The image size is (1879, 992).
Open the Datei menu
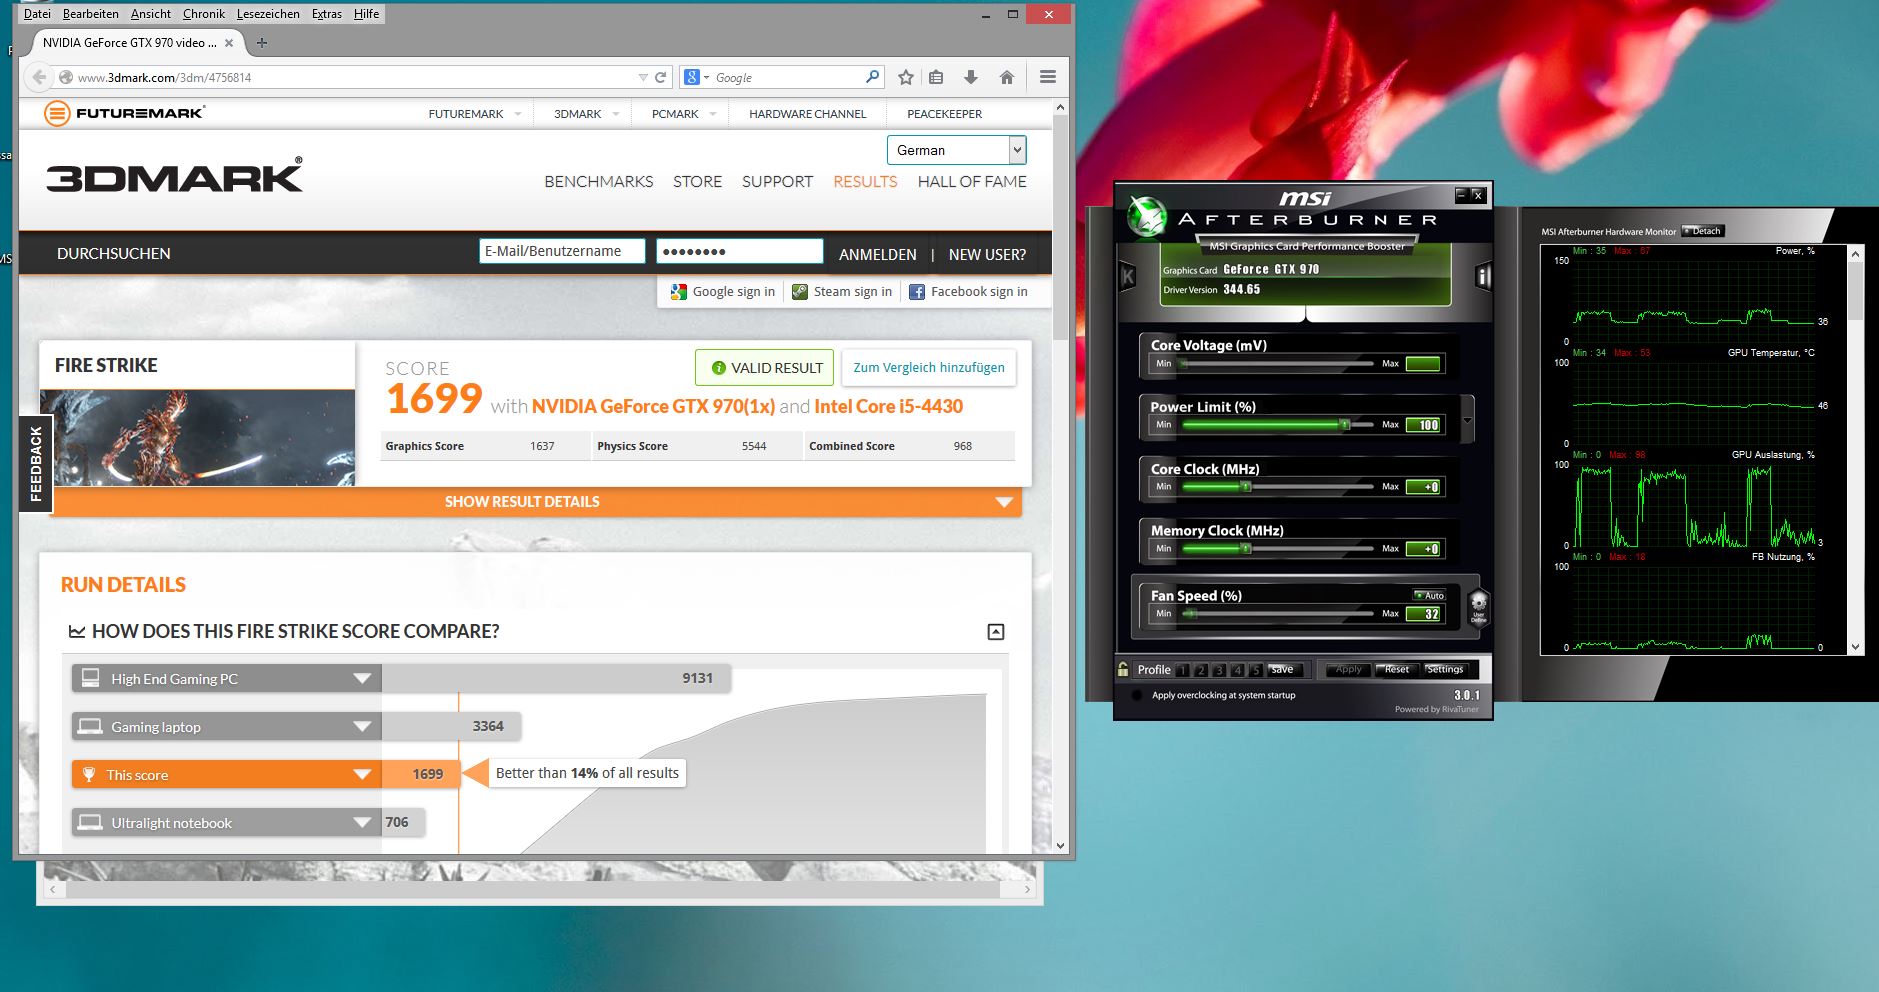coord(37,14)
